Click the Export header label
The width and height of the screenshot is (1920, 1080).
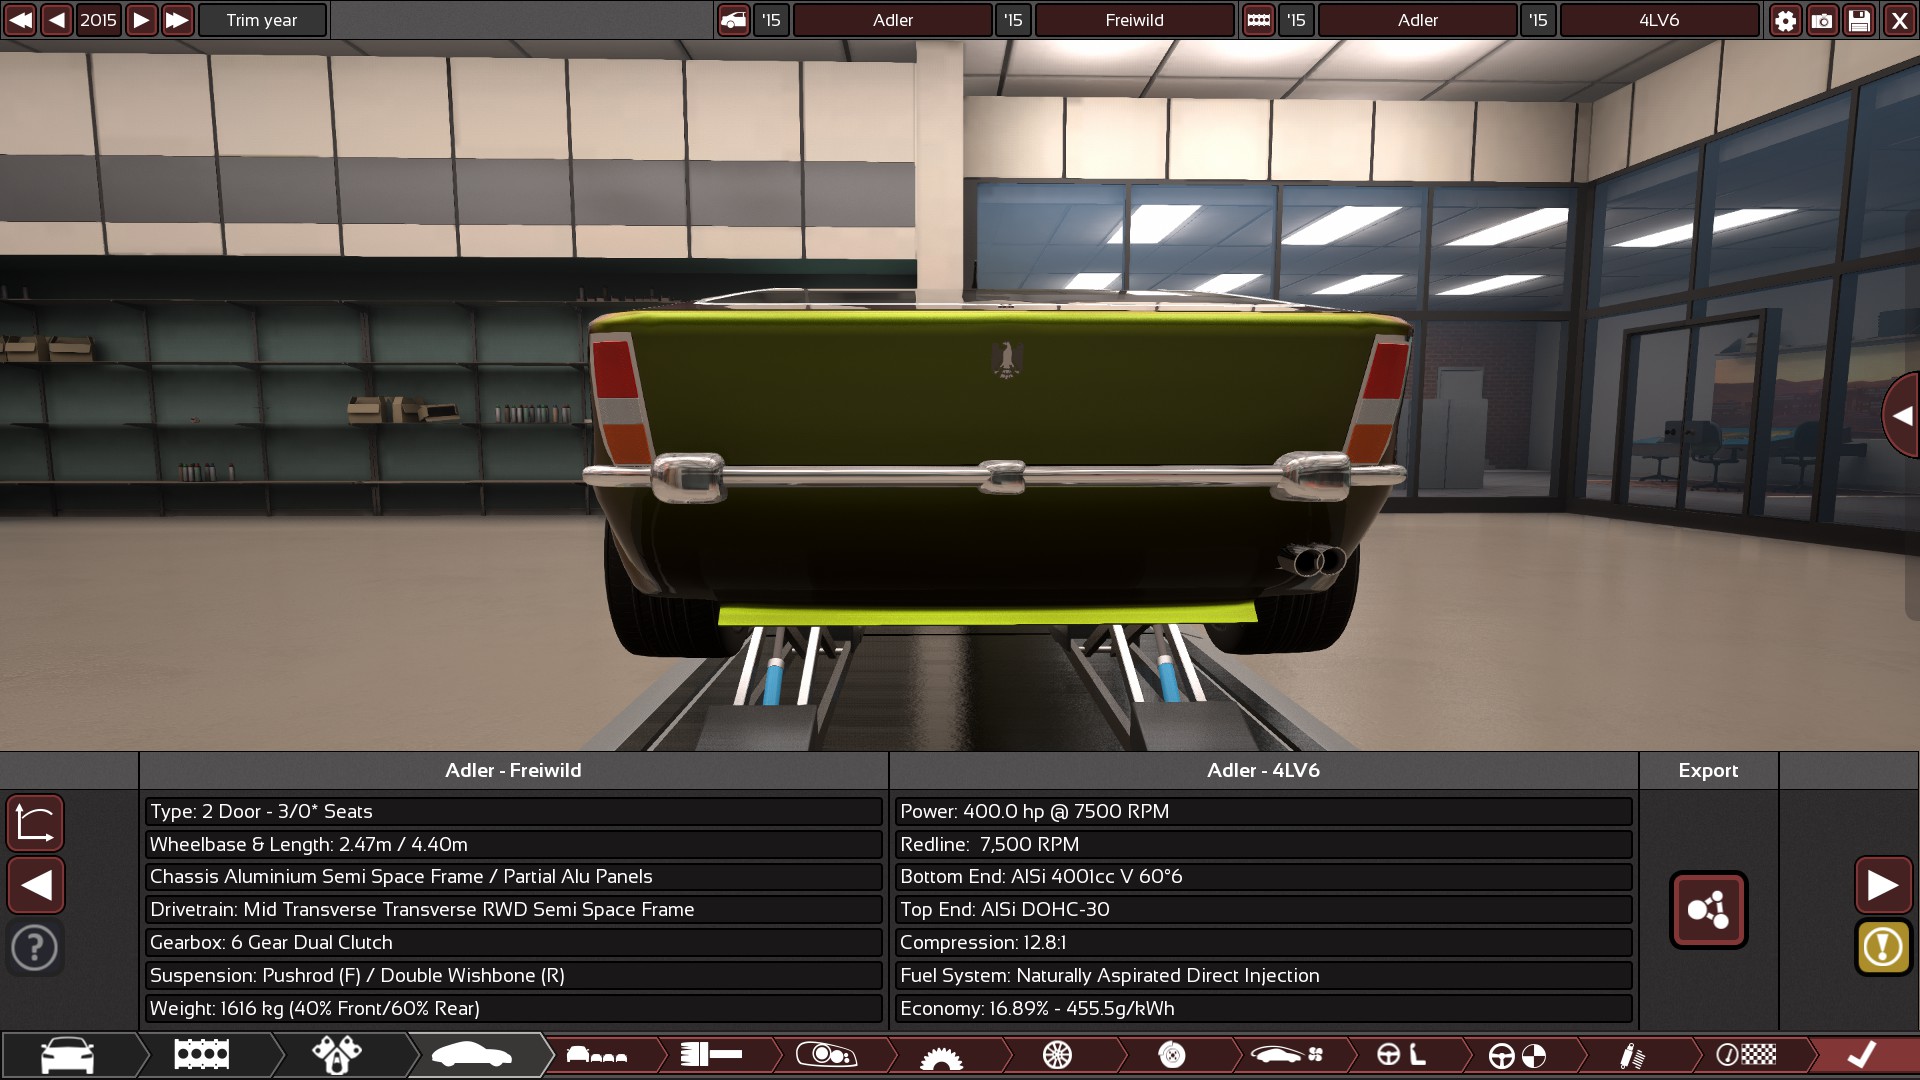pos(1708,770)
